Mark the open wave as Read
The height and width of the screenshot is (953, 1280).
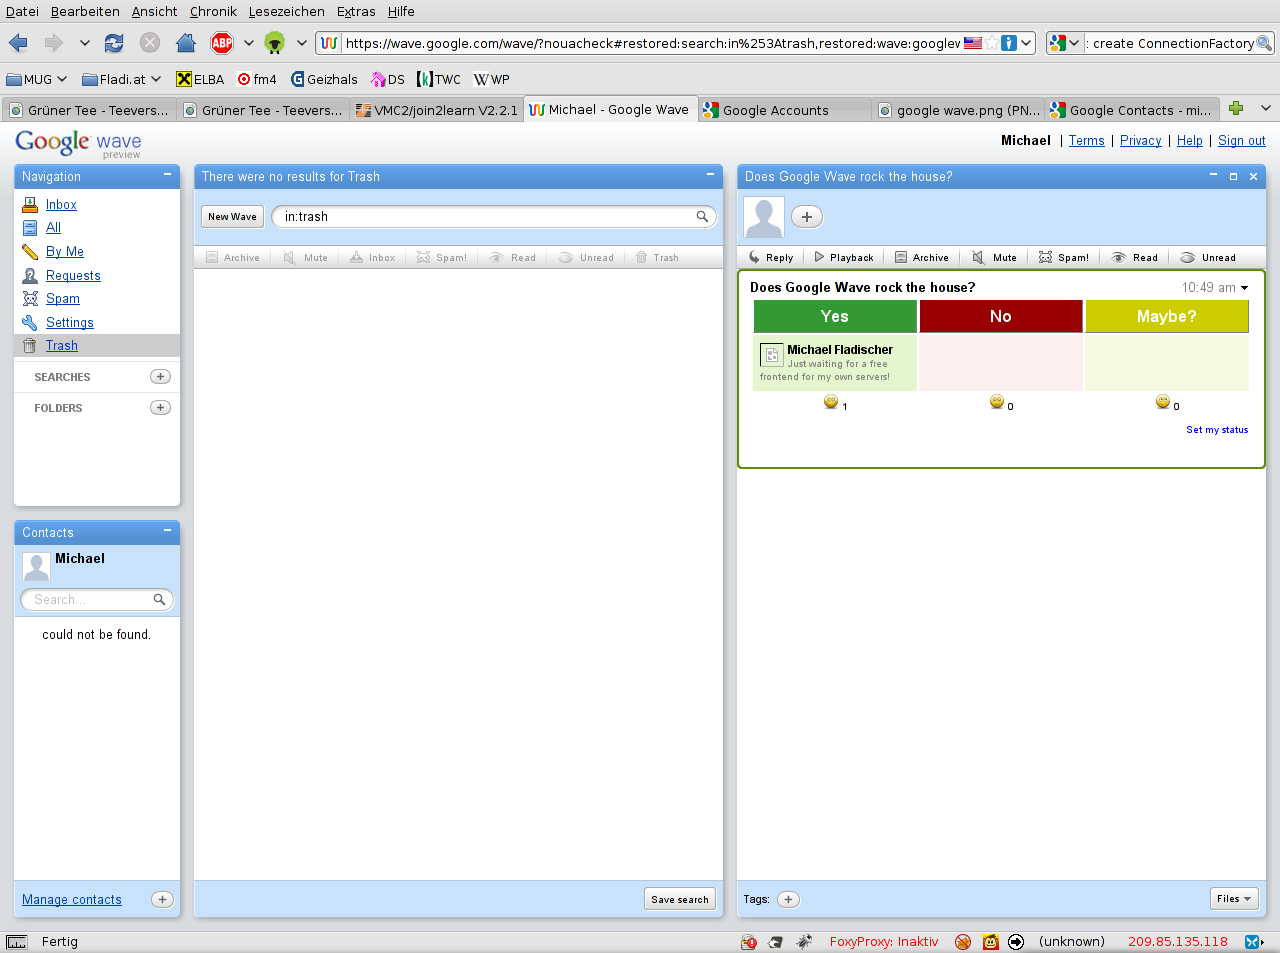1134,257
